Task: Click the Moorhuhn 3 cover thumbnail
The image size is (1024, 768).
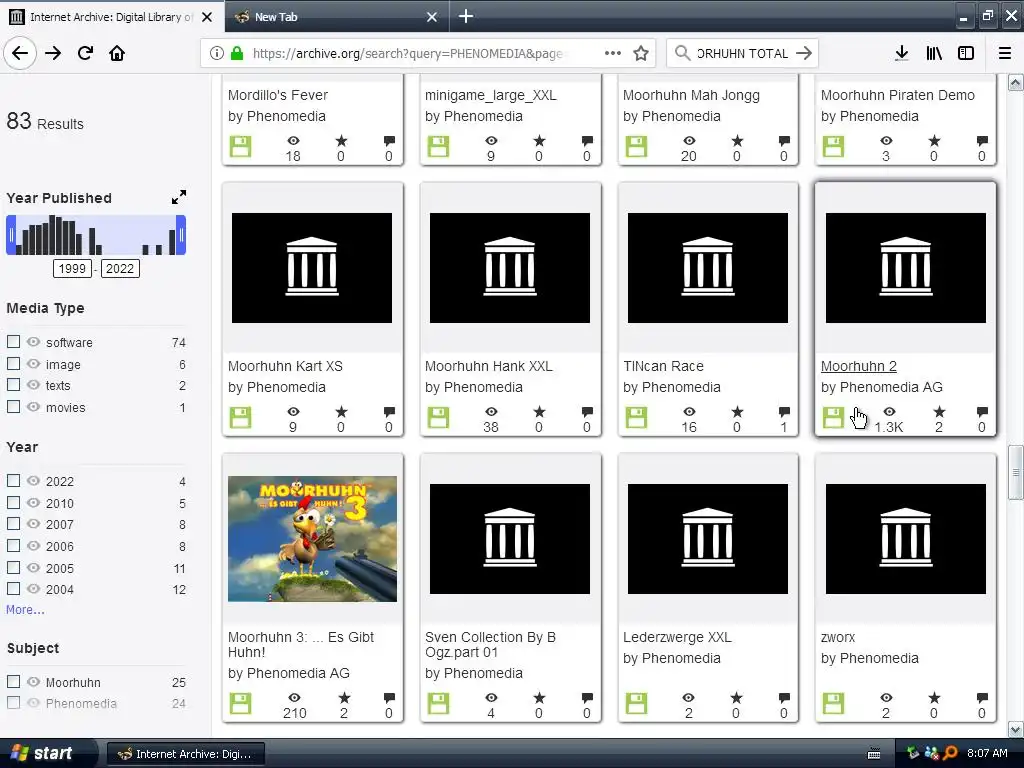Action: [312, 539]
